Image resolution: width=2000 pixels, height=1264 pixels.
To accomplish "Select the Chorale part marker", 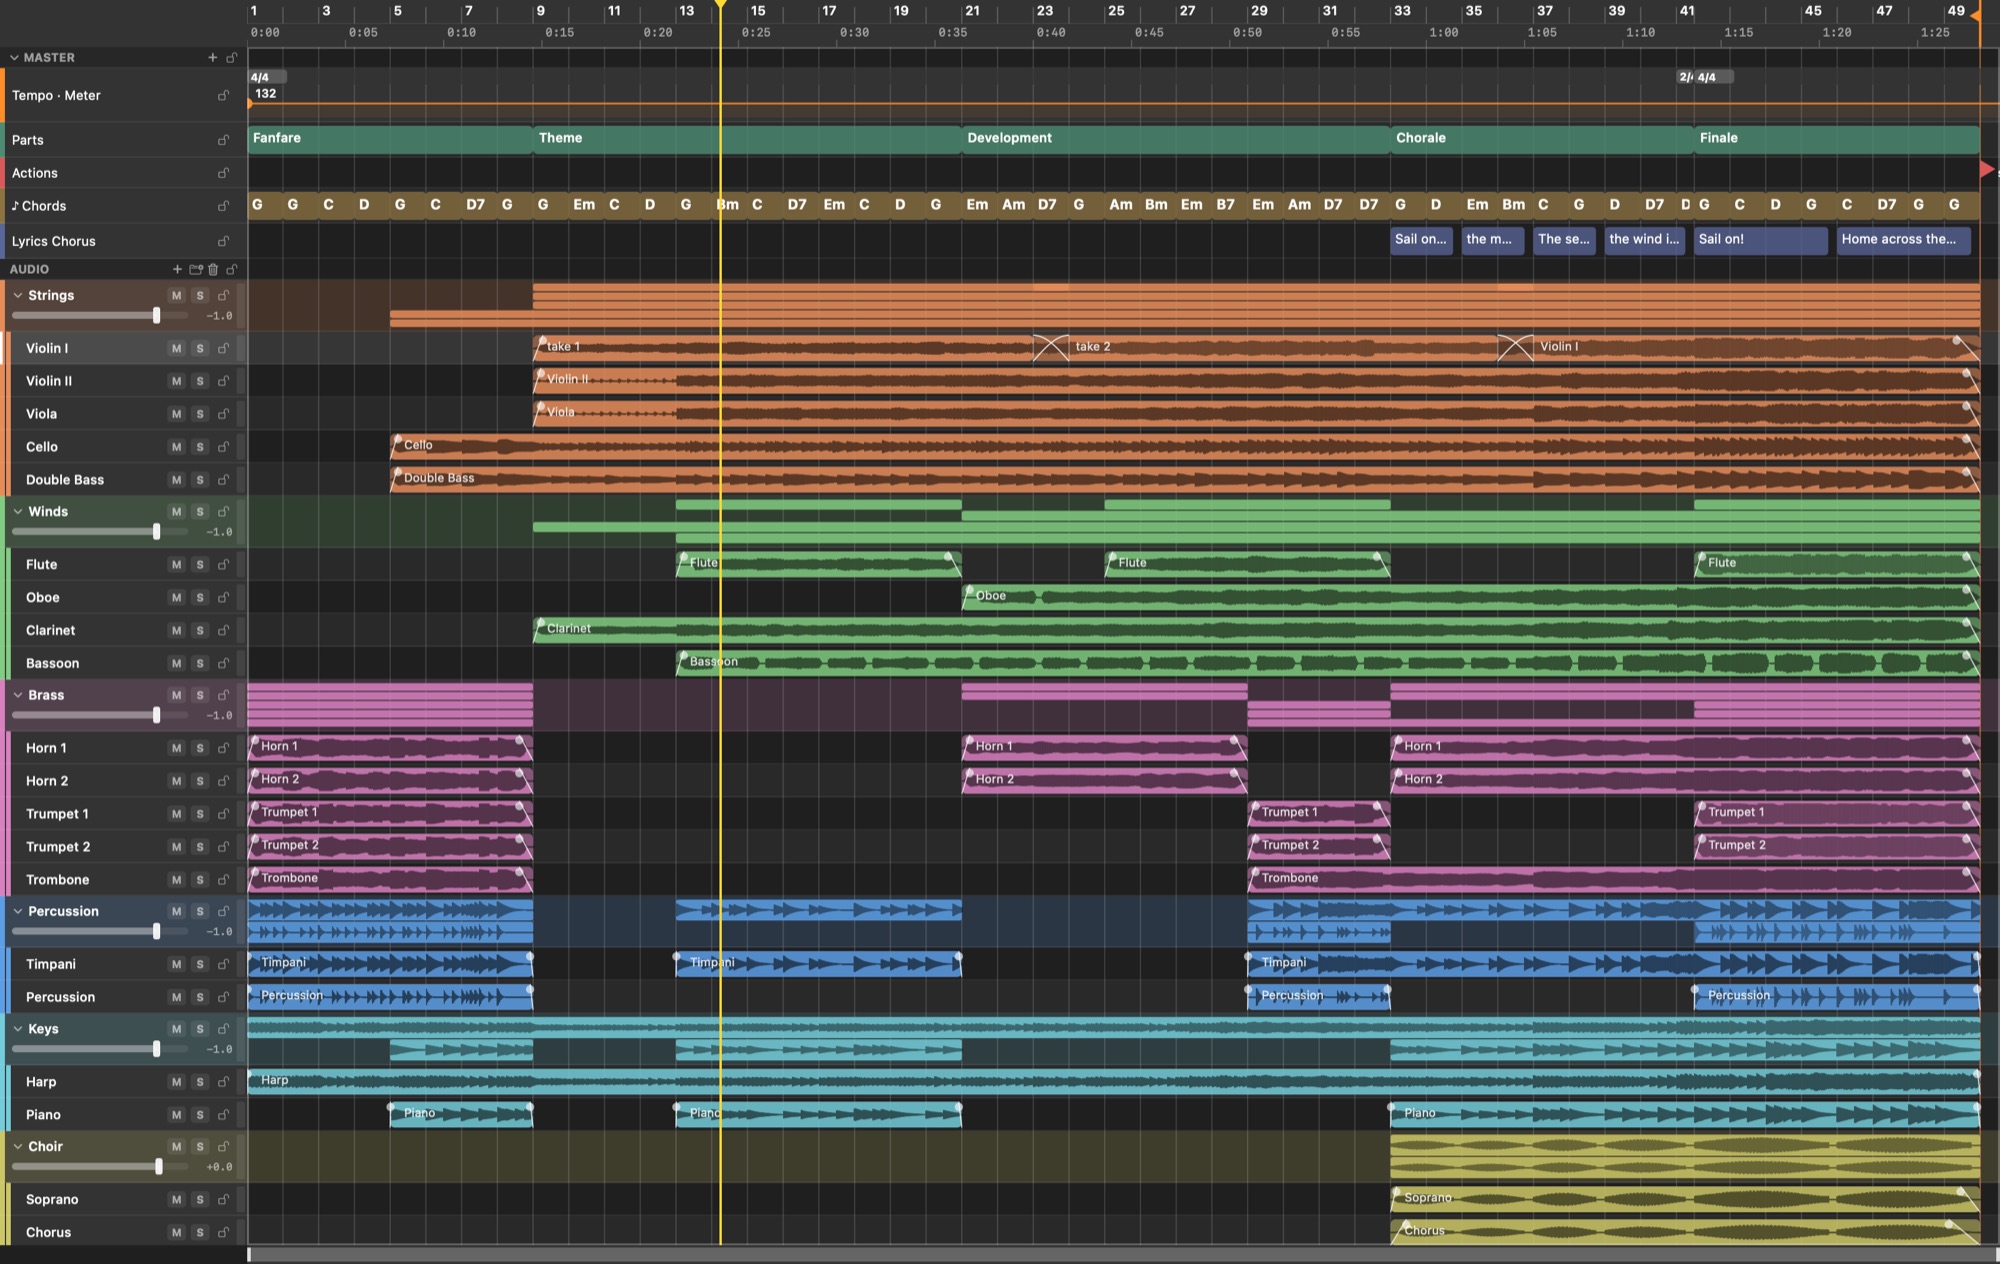I will point(1541,138).
